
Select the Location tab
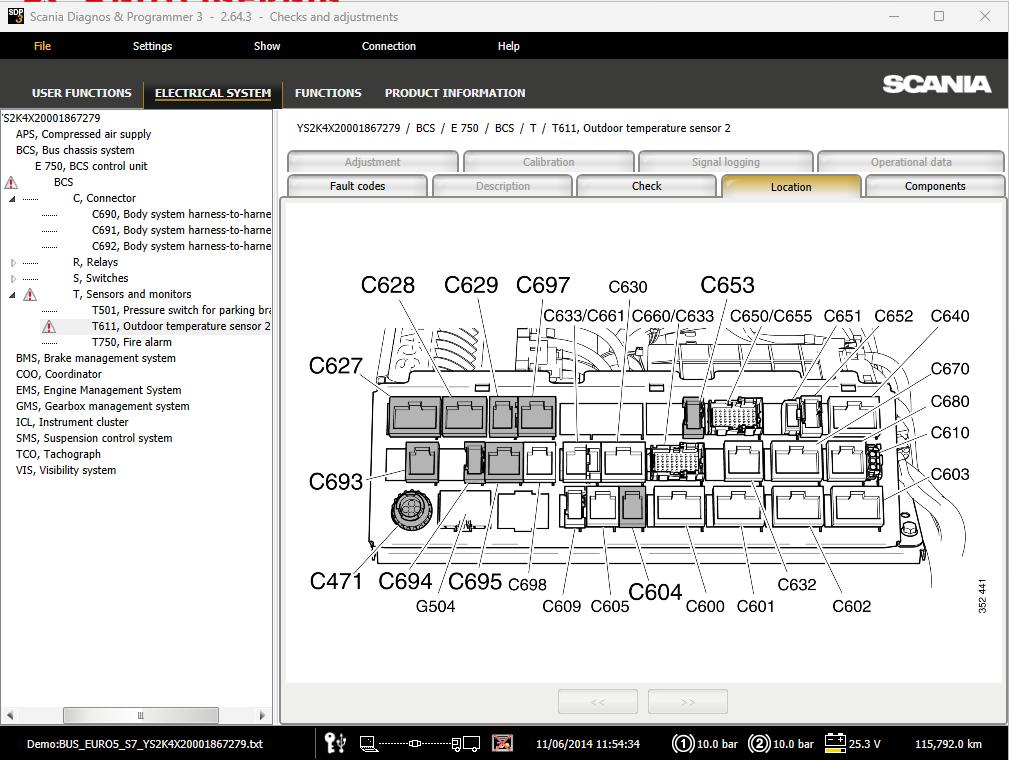tap(791, 187)
